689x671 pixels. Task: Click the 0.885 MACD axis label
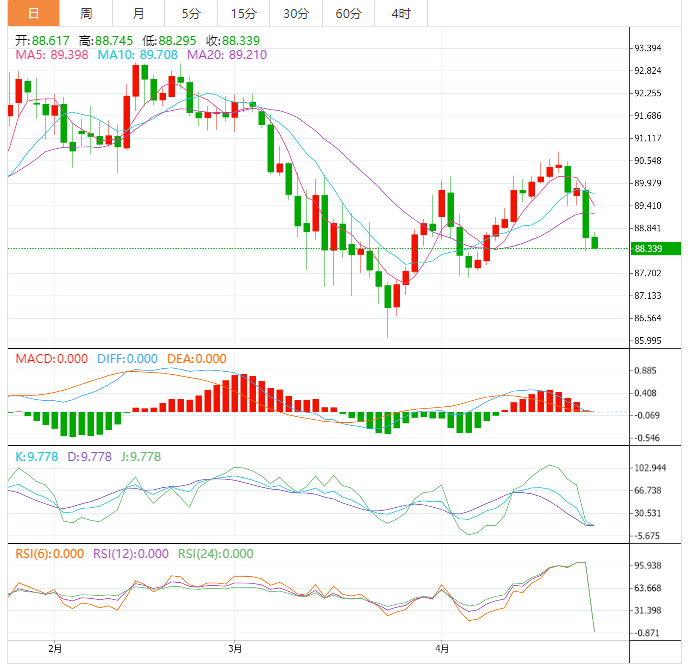pyautogui.click(x=645, y=371)
